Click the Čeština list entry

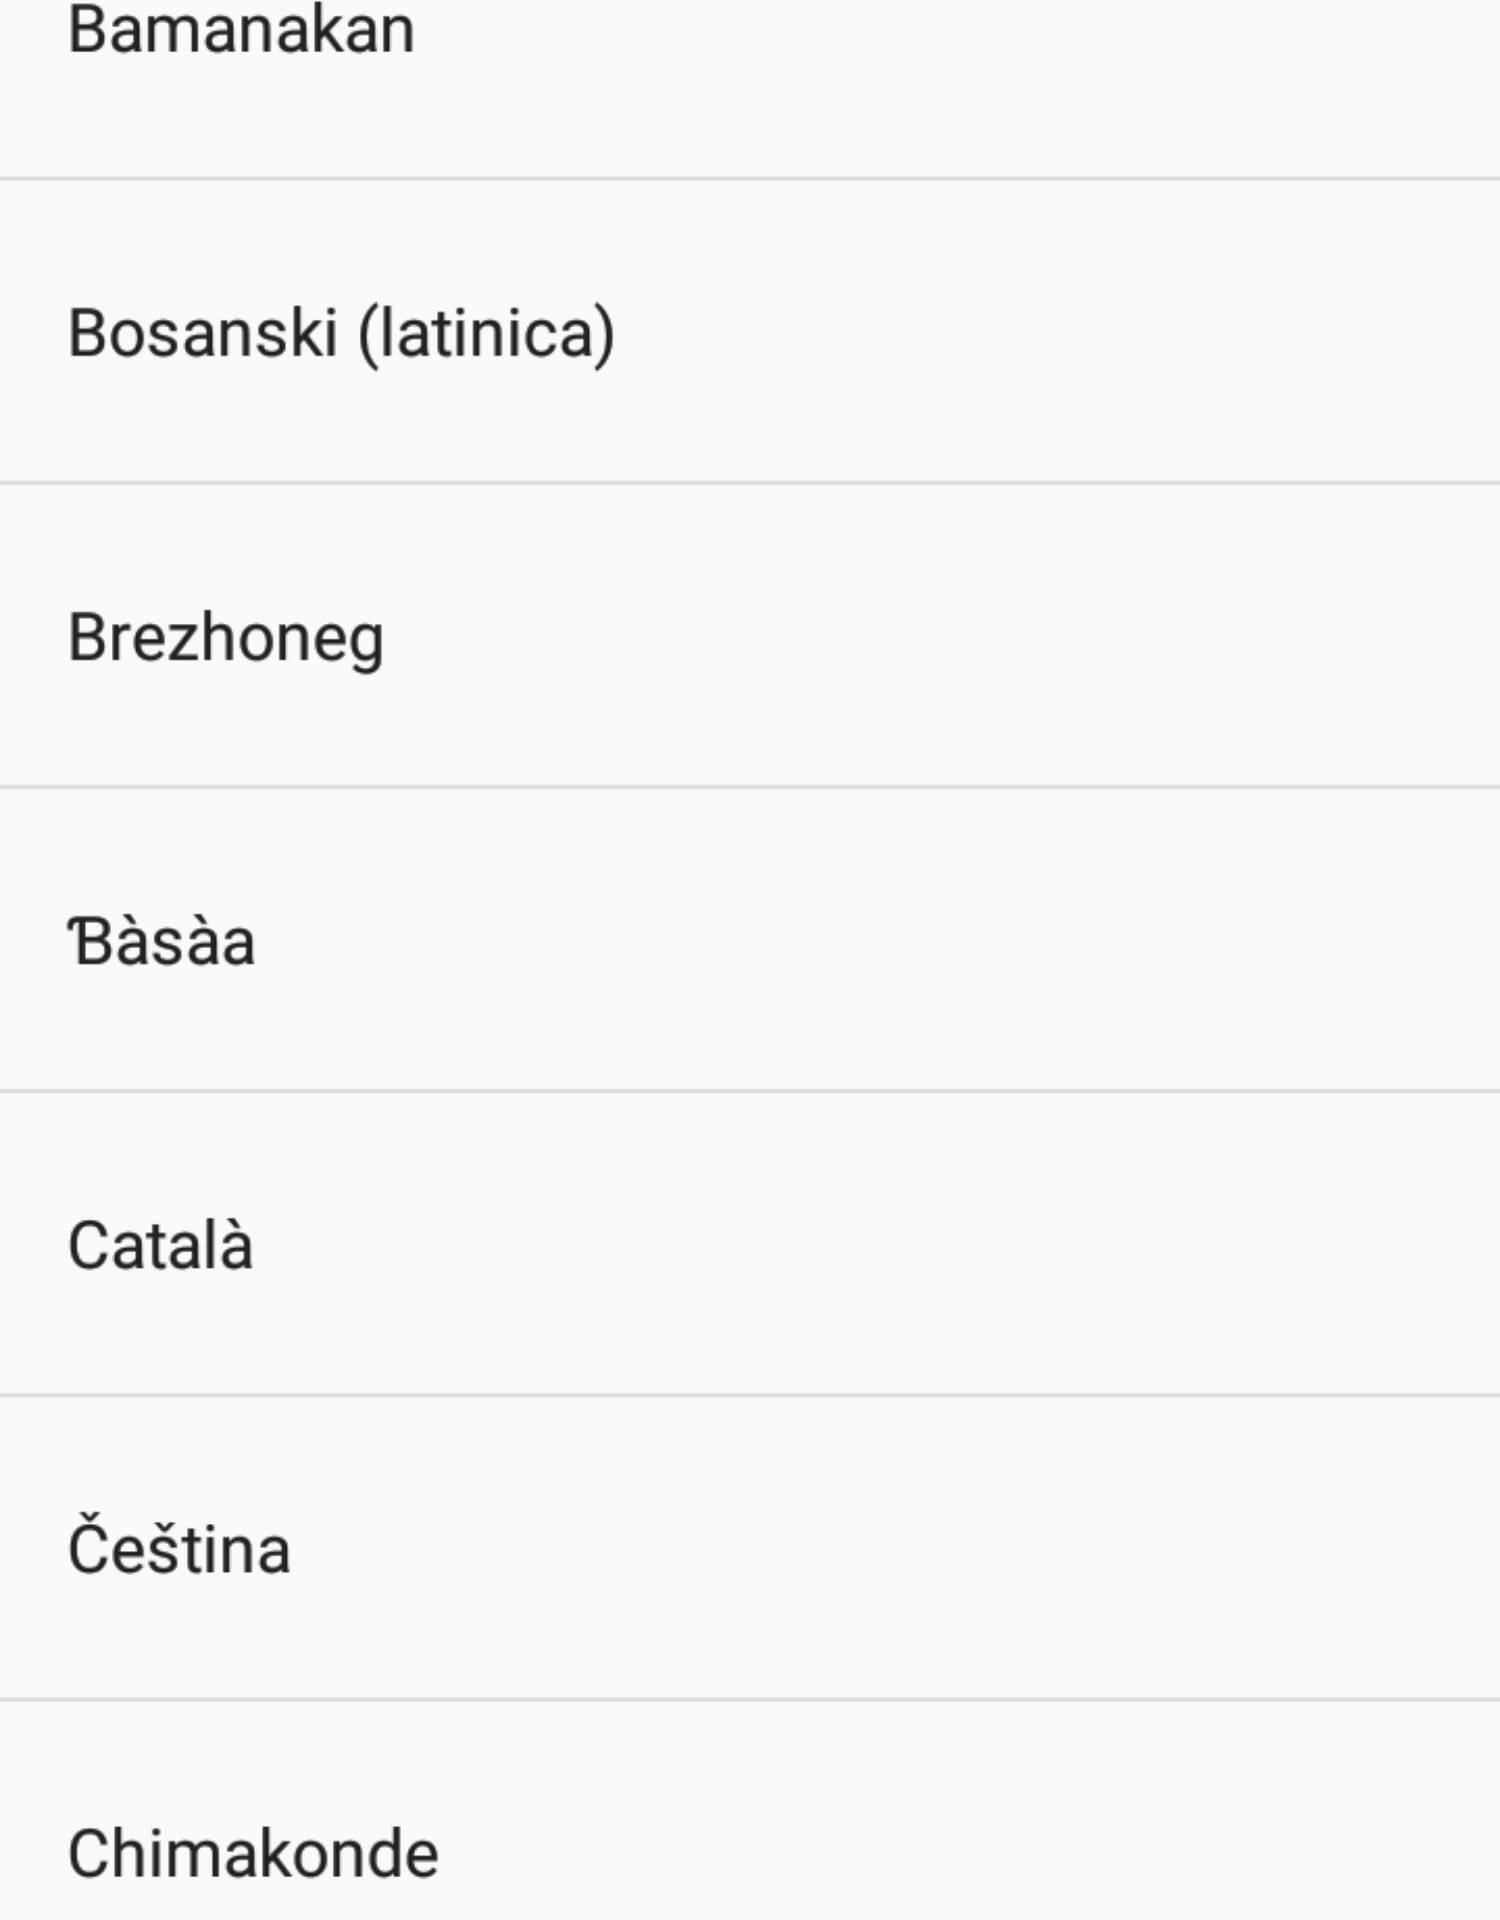click(x=180, y=1549)
